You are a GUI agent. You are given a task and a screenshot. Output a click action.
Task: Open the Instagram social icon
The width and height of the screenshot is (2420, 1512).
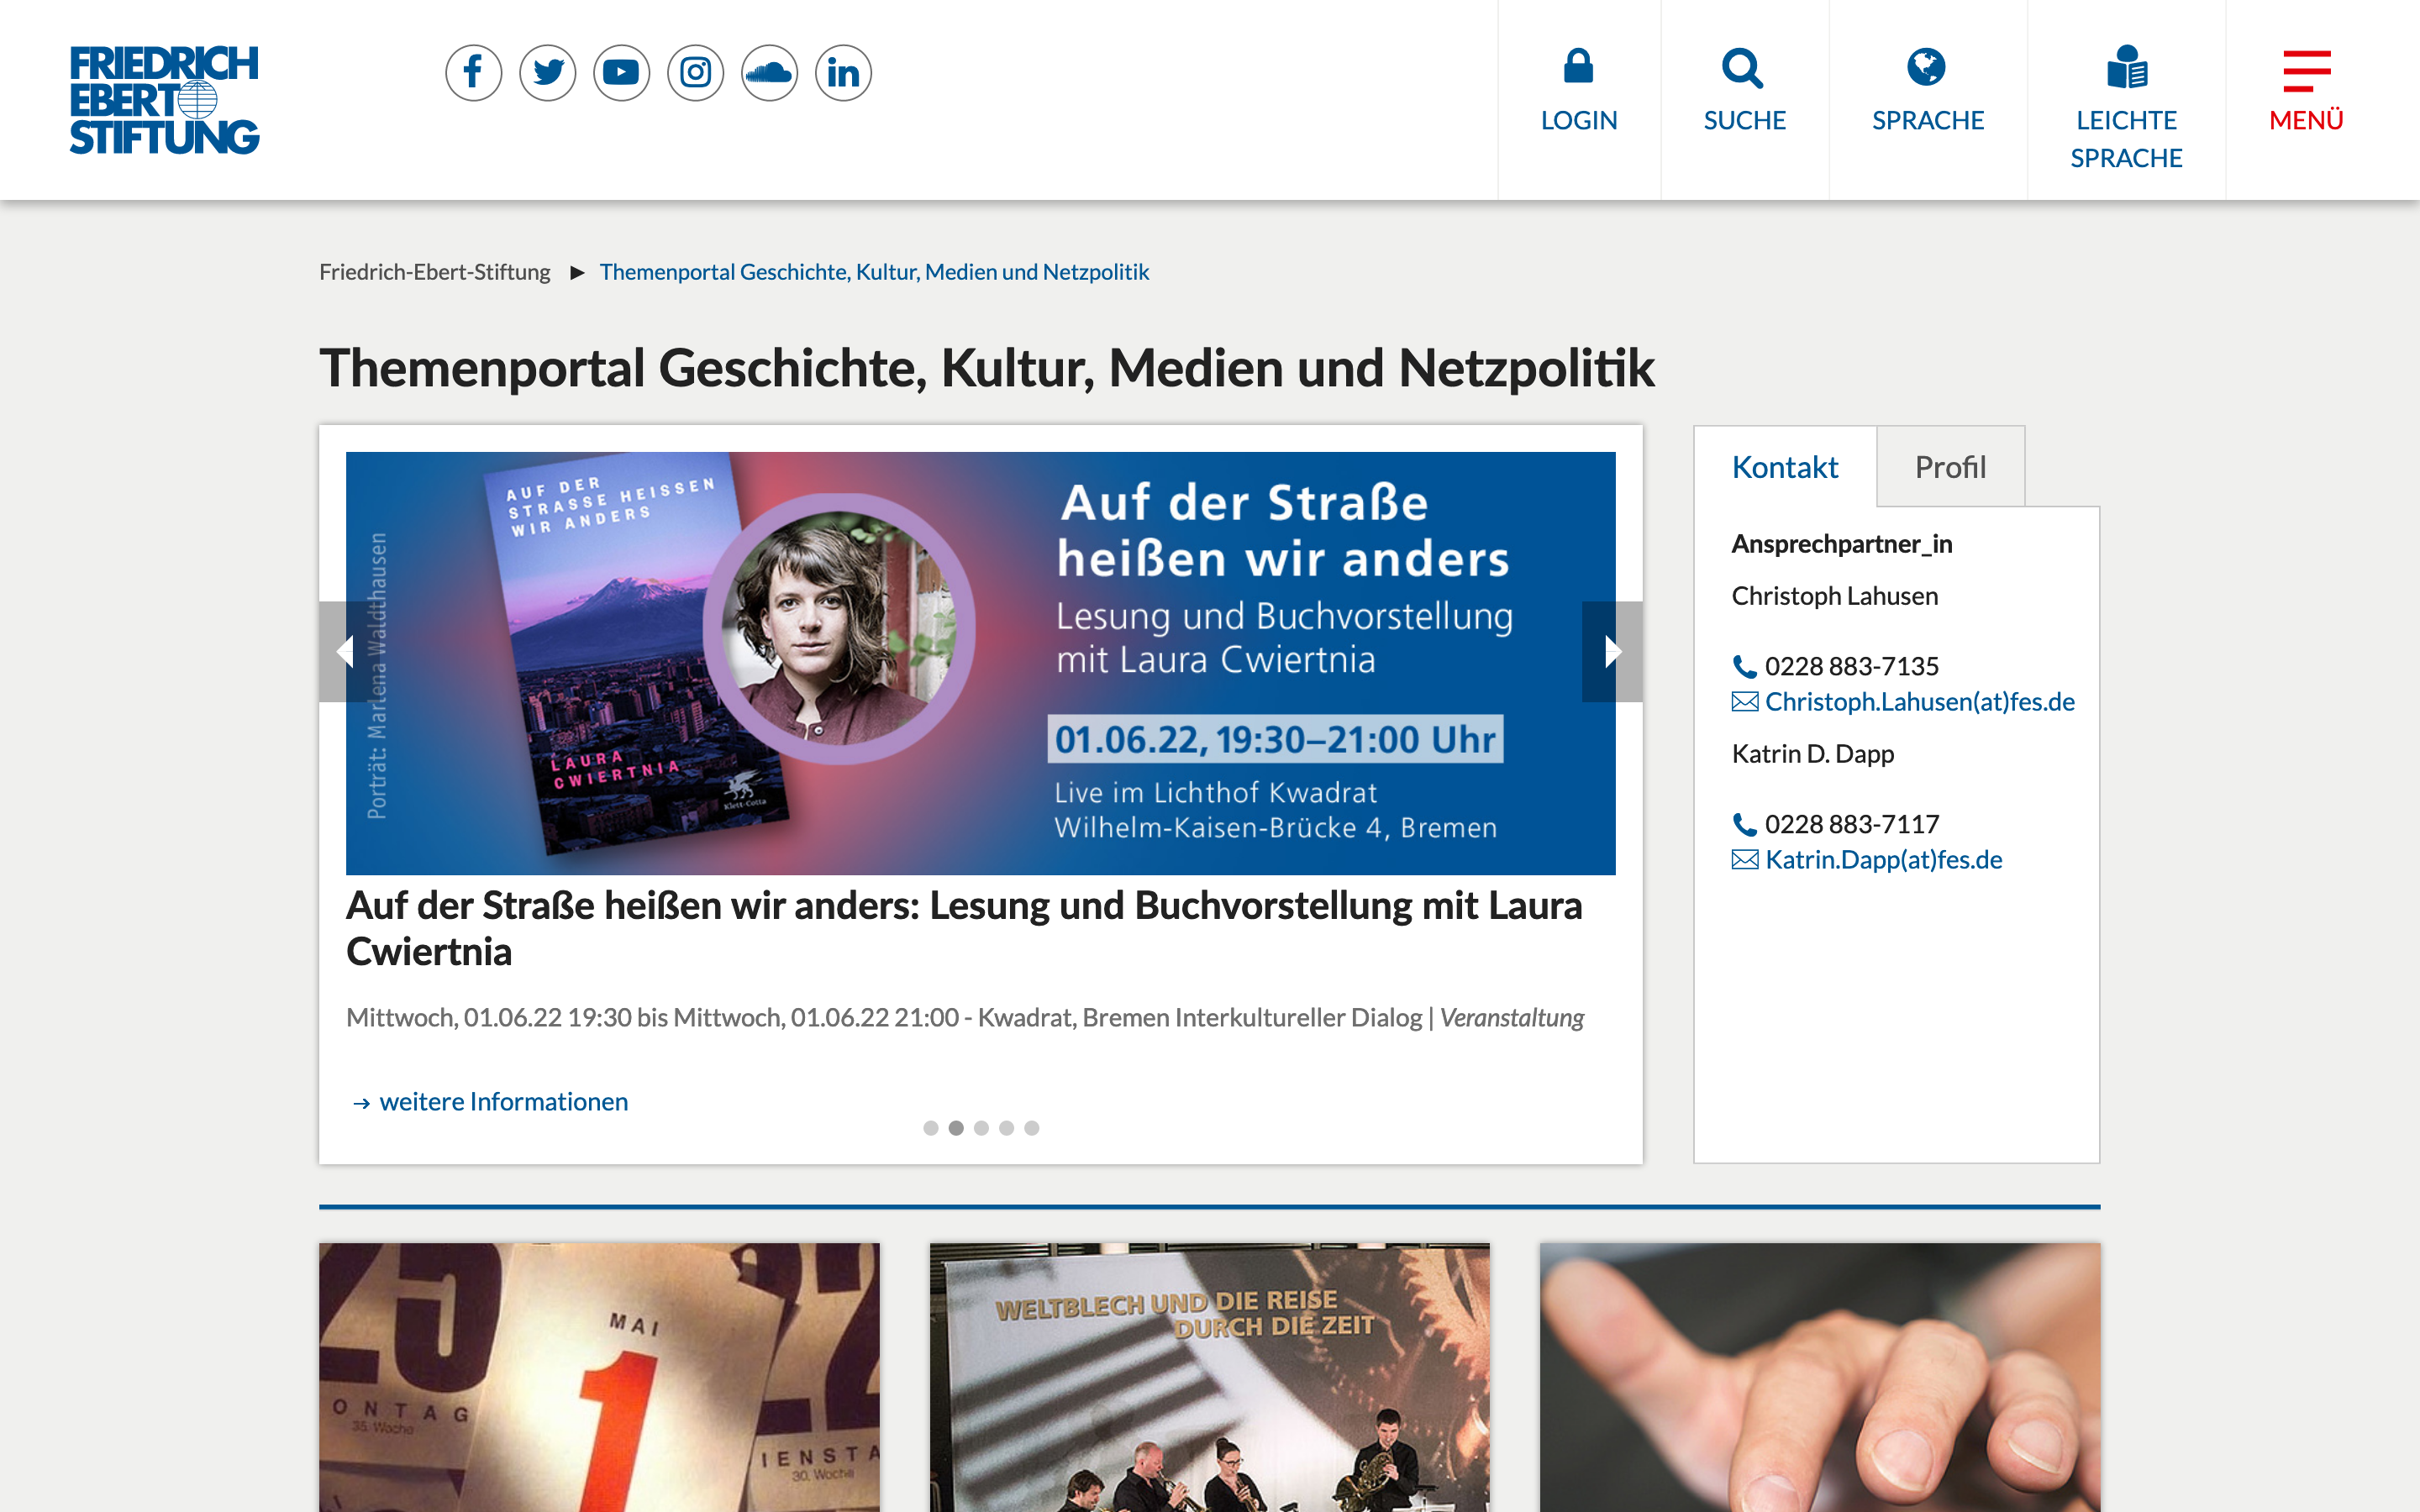[x=695, y=73]
